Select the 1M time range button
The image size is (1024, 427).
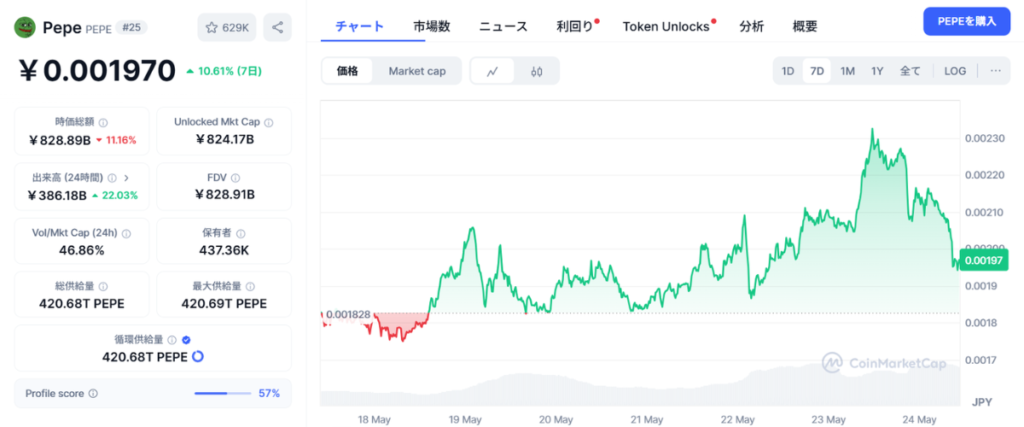point(848,71)
